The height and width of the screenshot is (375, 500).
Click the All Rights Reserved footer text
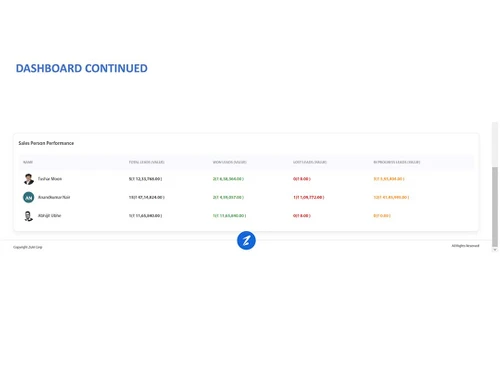[465, 246]
